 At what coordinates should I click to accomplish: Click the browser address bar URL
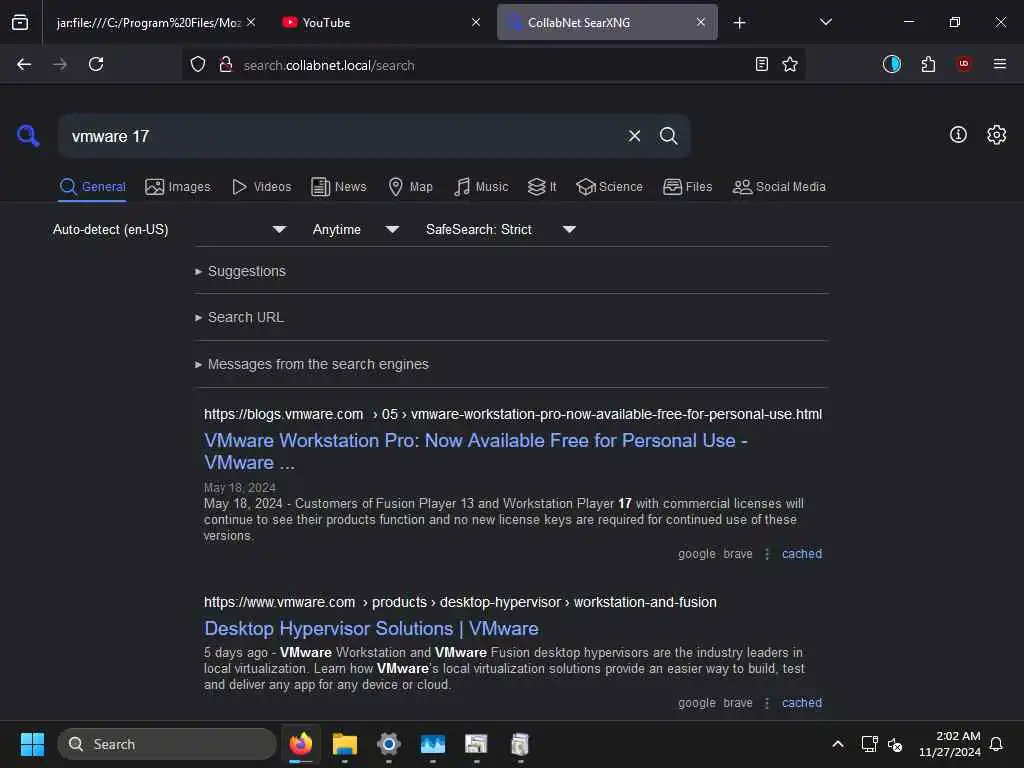pos(328,65)
